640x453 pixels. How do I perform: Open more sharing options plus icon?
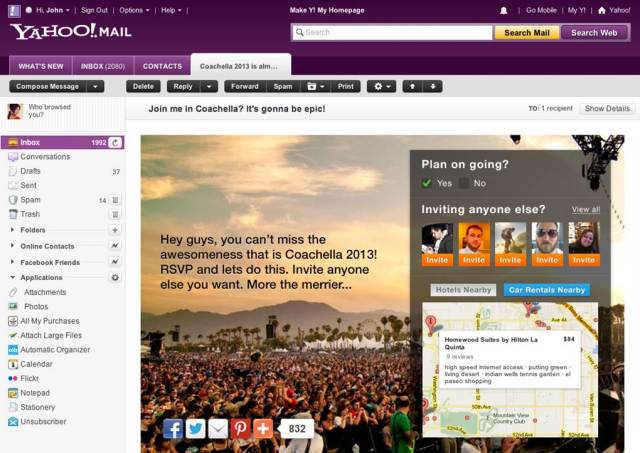[x=263, y=429]
